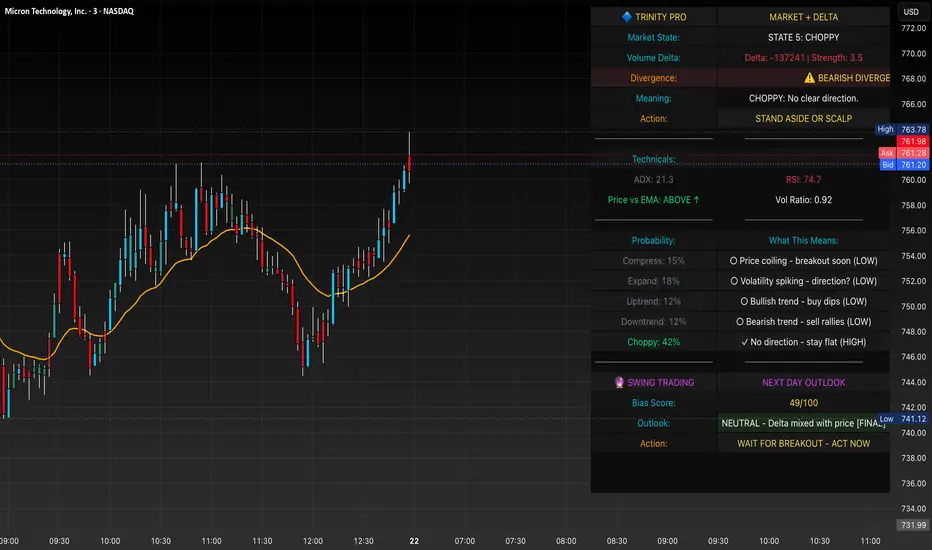Click the Micron Technology chart title
This screenshot has width=932, height=550.
pyautogui.click(x=69, y=11)
